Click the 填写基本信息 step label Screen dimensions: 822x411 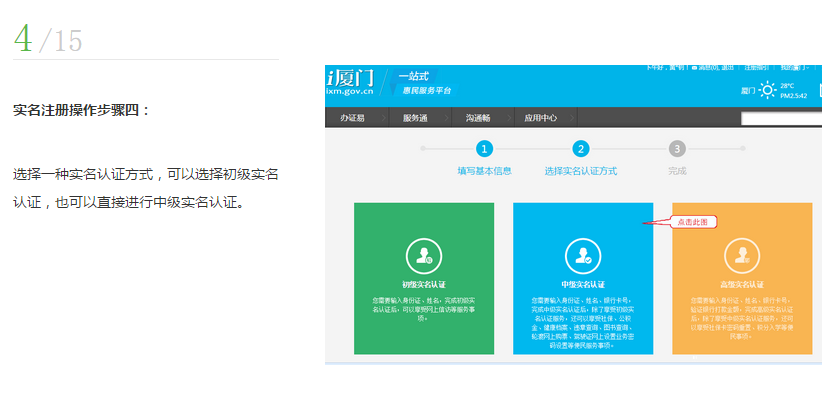pyautogui.click(x=484, y=171)
